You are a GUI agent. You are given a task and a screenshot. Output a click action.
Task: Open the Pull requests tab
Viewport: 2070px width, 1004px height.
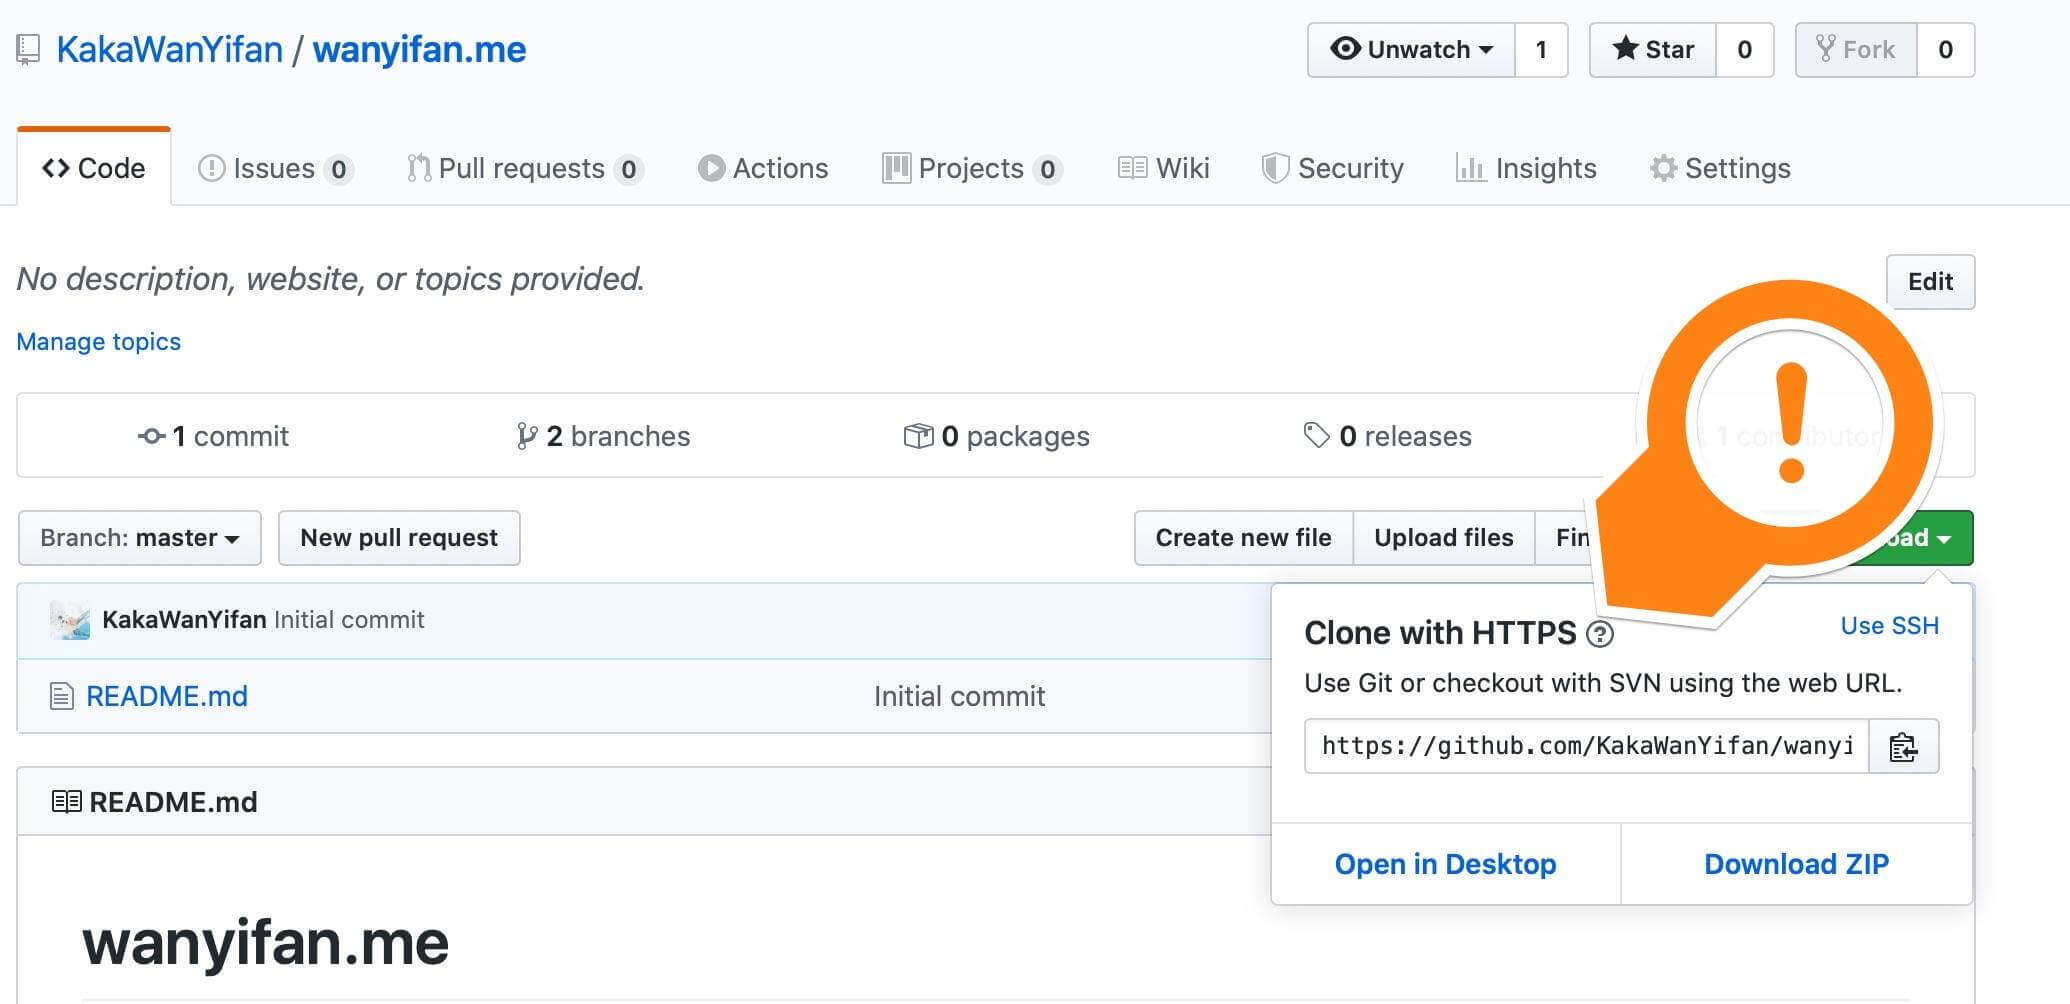[x=522, y=168]
